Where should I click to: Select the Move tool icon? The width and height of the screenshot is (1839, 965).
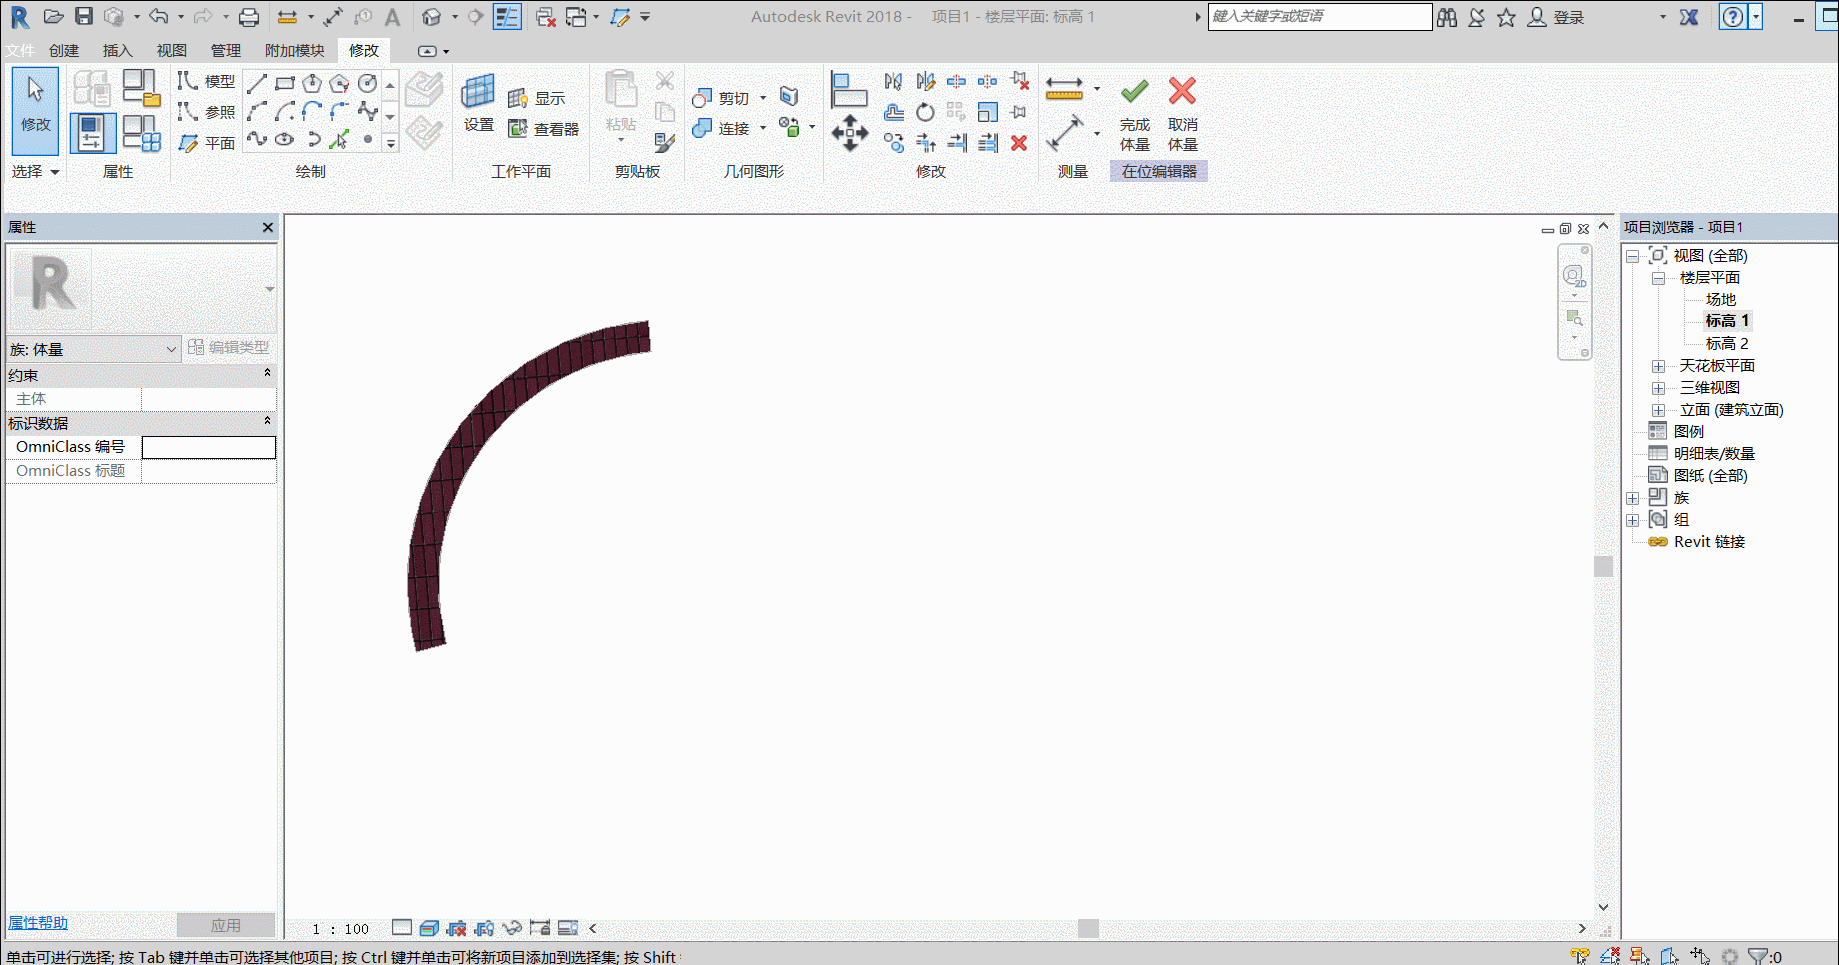(x=849, y=132)
